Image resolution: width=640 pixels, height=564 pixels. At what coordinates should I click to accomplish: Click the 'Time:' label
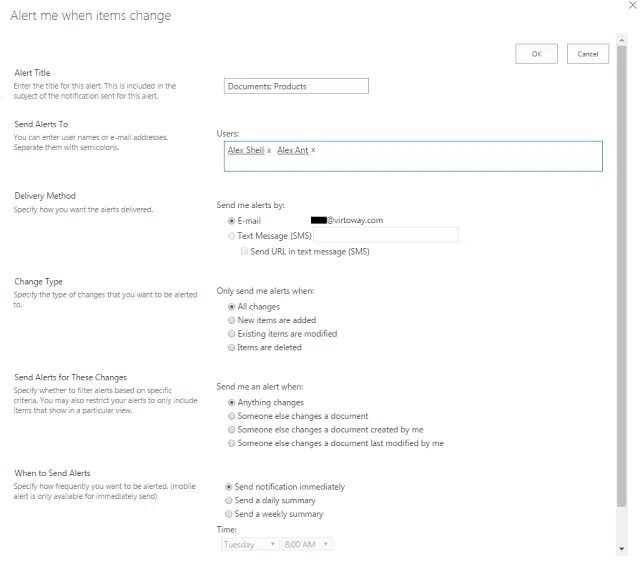[227, 530]
